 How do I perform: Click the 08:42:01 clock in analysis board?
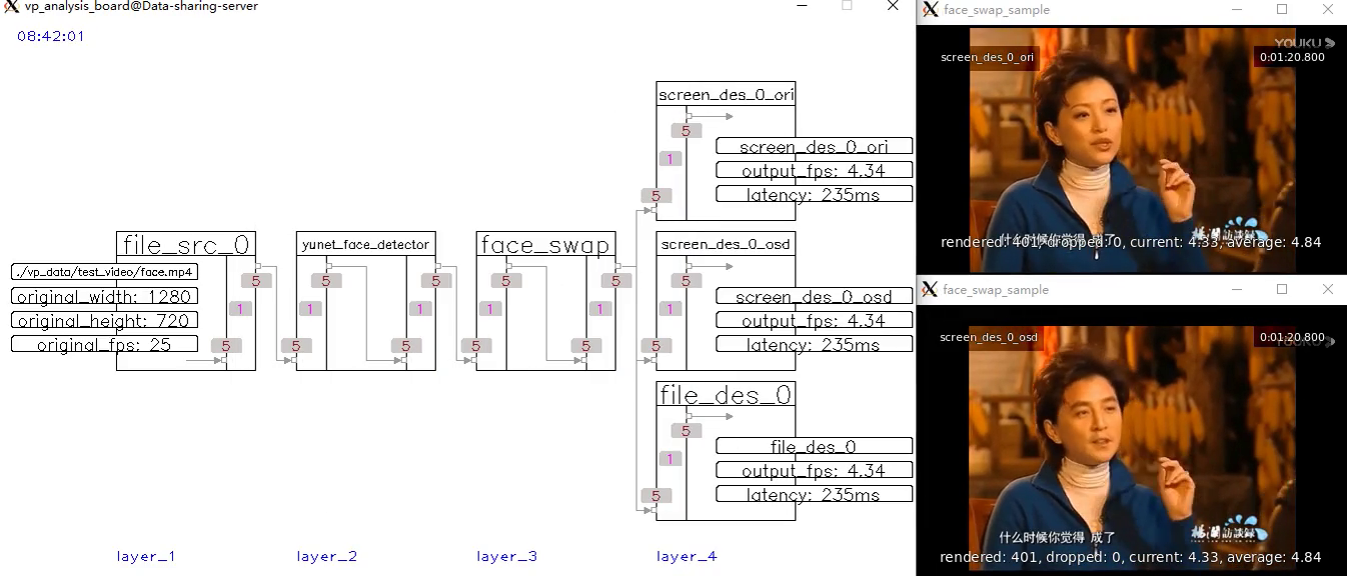click(x=51, y=36)
